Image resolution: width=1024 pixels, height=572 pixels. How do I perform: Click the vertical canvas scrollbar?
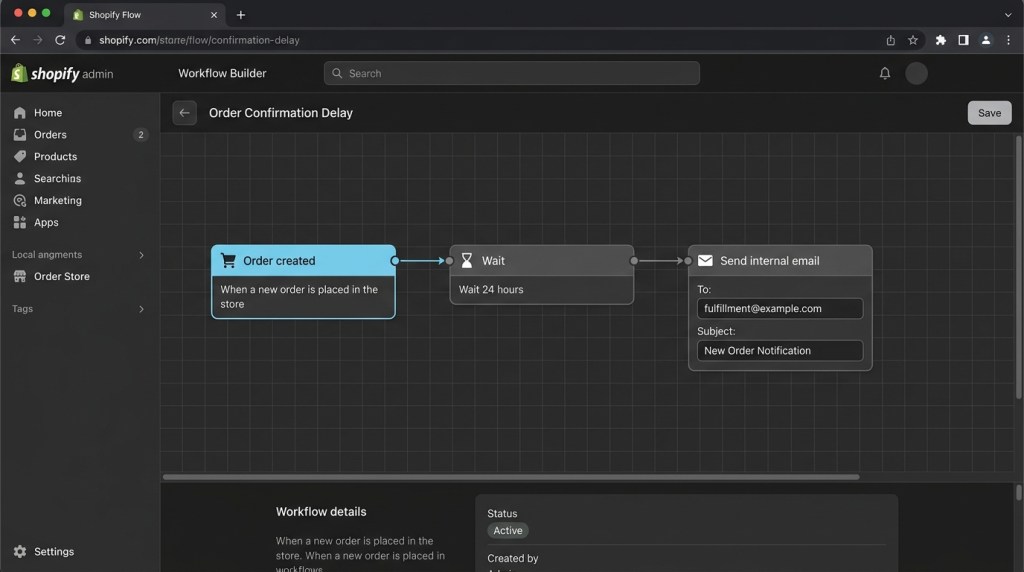(1019, 266)
